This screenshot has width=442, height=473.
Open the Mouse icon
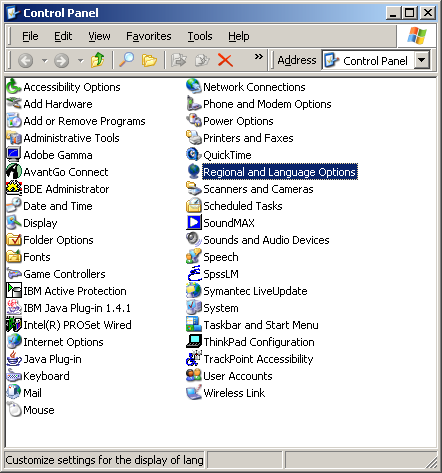point(14,410)
